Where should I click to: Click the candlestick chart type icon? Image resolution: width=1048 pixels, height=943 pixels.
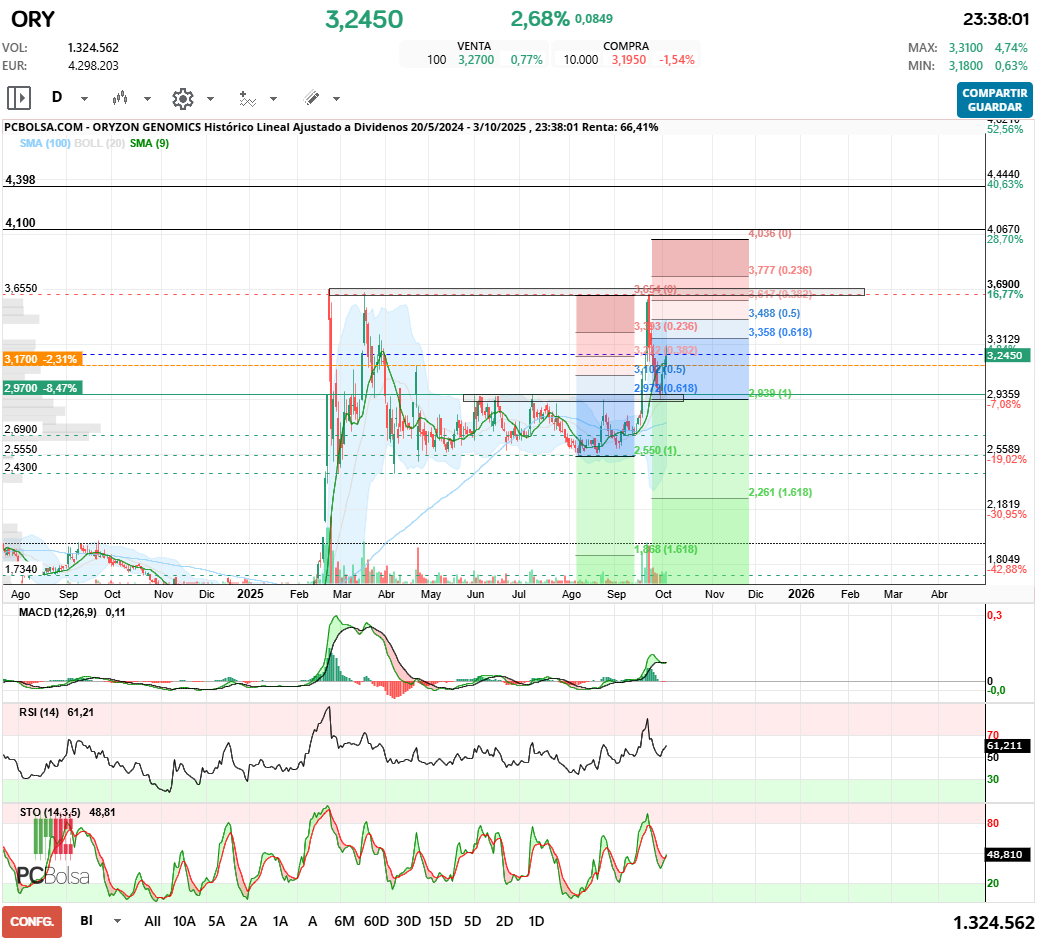[120, 98]
